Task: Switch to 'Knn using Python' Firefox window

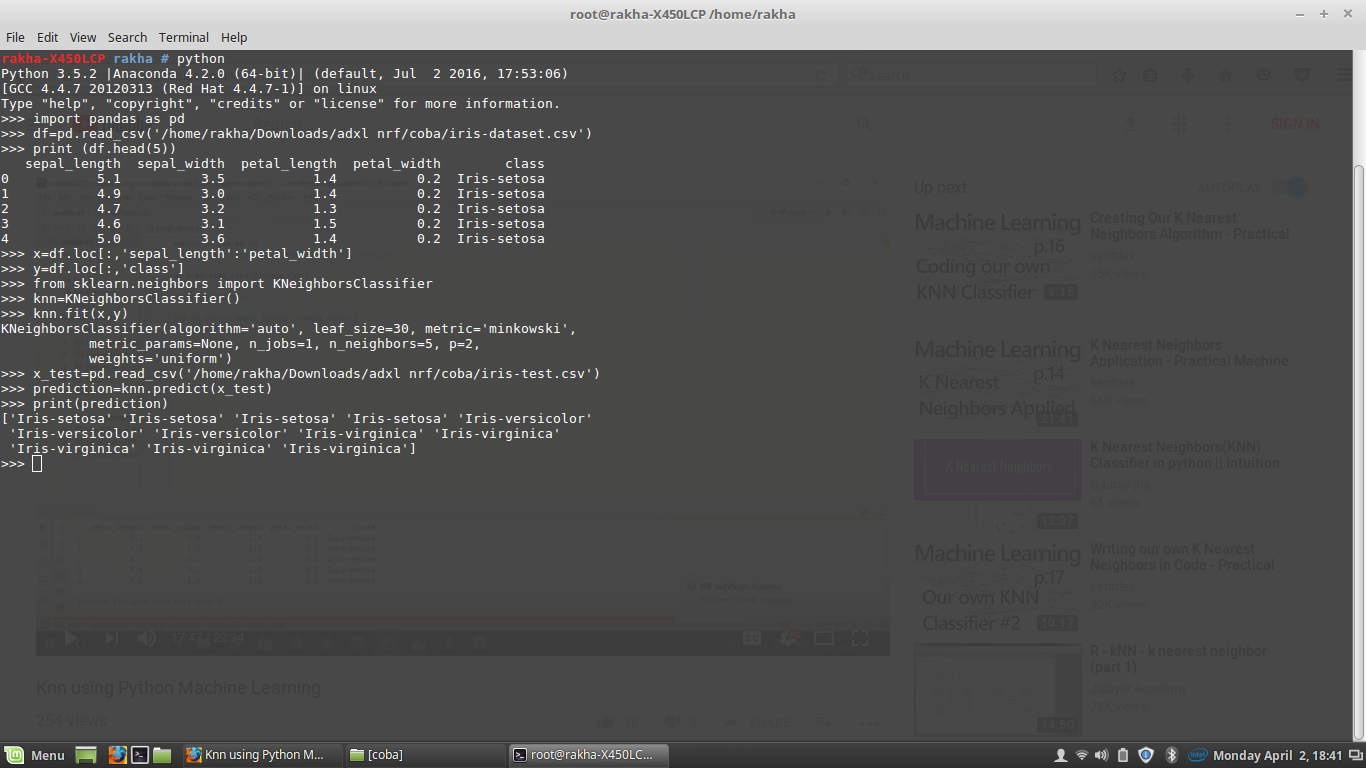Action: click(x=257, y=755)
